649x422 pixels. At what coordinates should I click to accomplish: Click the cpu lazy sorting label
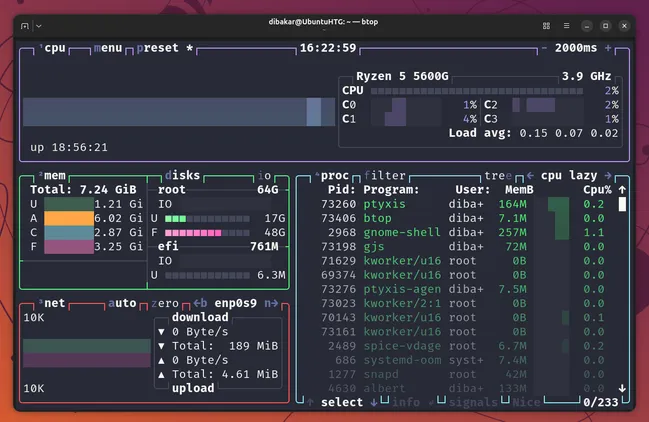pyautogui.click(x=569, y=175)
